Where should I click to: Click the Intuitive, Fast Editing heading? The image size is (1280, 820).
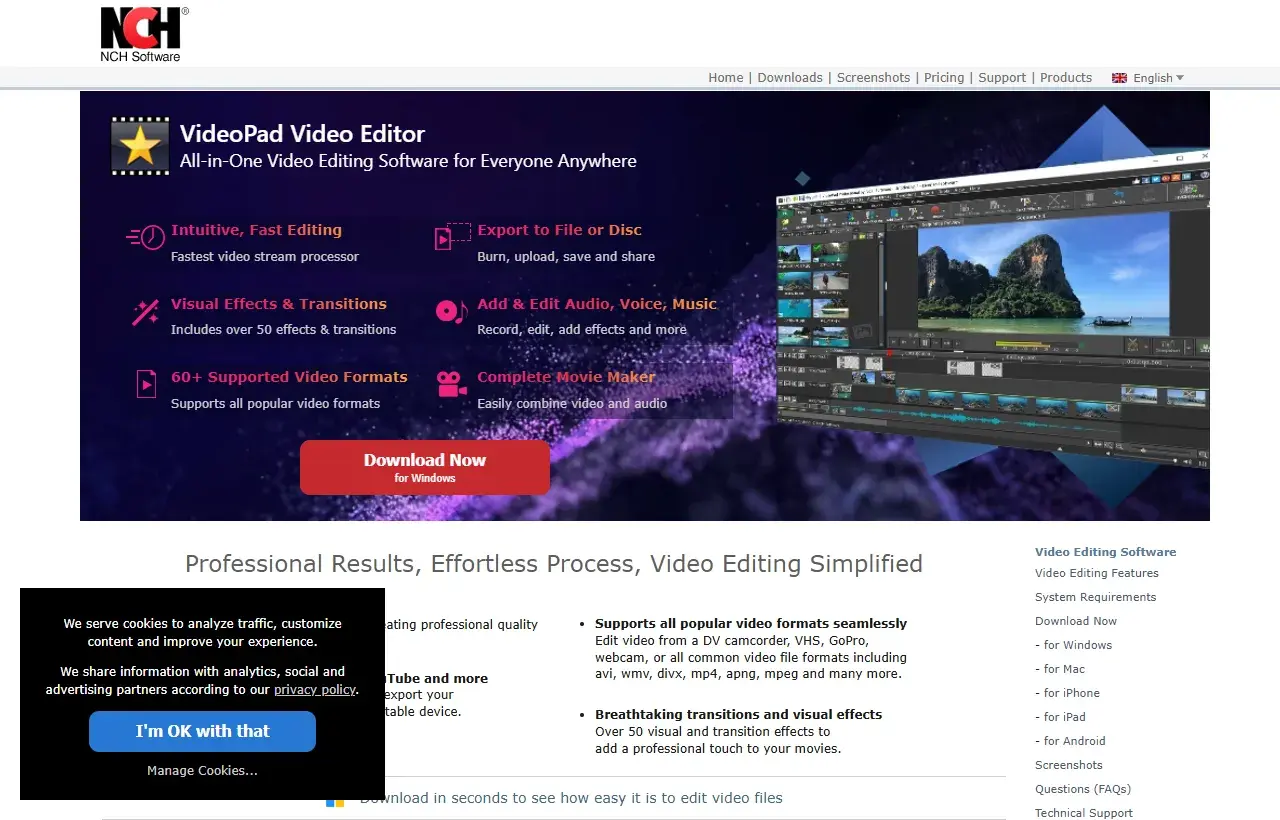(x=256, y=230)
